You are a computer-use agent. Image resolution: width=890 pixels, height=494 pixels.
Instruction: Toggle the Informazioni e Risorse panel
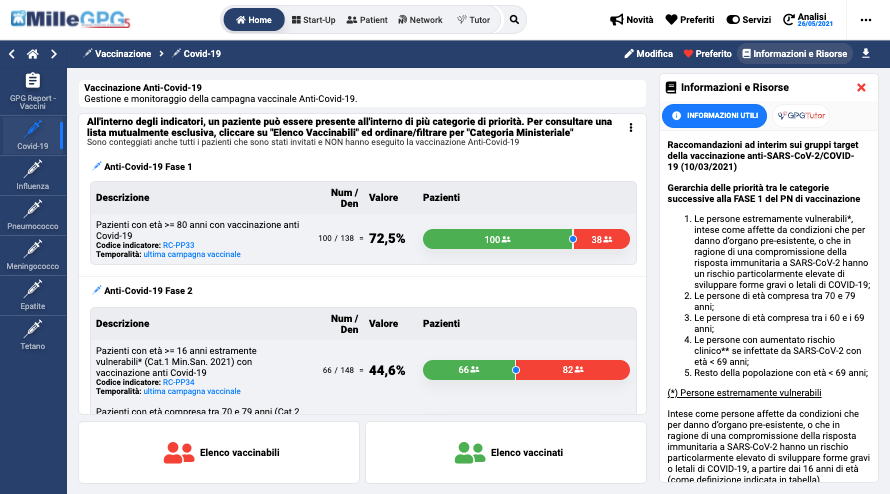coord(793,54)
